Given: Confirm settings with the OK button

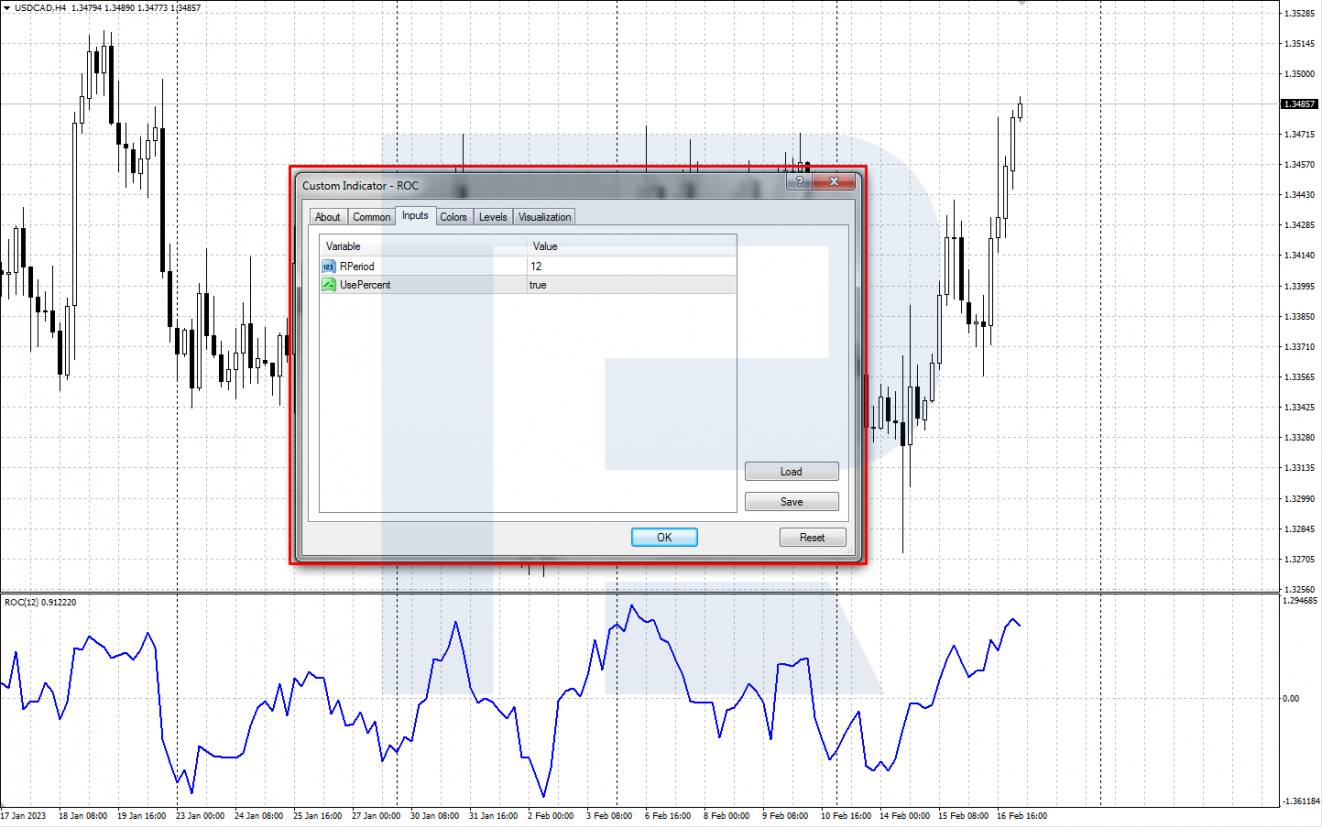Looking at the screenshot, I should [x=664, y=537].
